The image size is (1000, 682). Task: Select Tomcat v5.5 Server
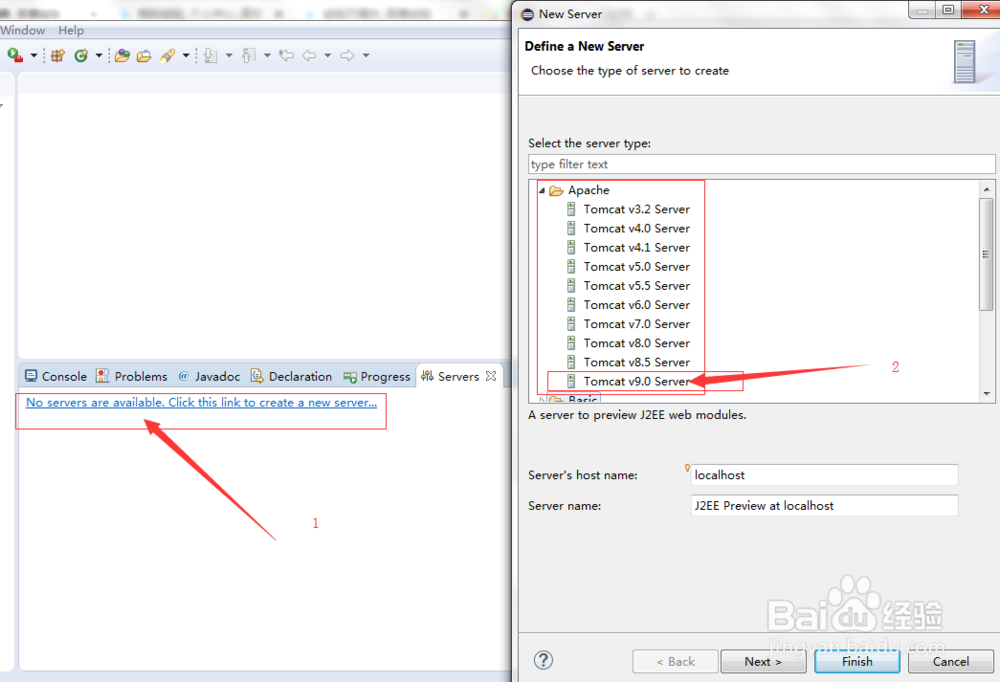click(636, 286)
